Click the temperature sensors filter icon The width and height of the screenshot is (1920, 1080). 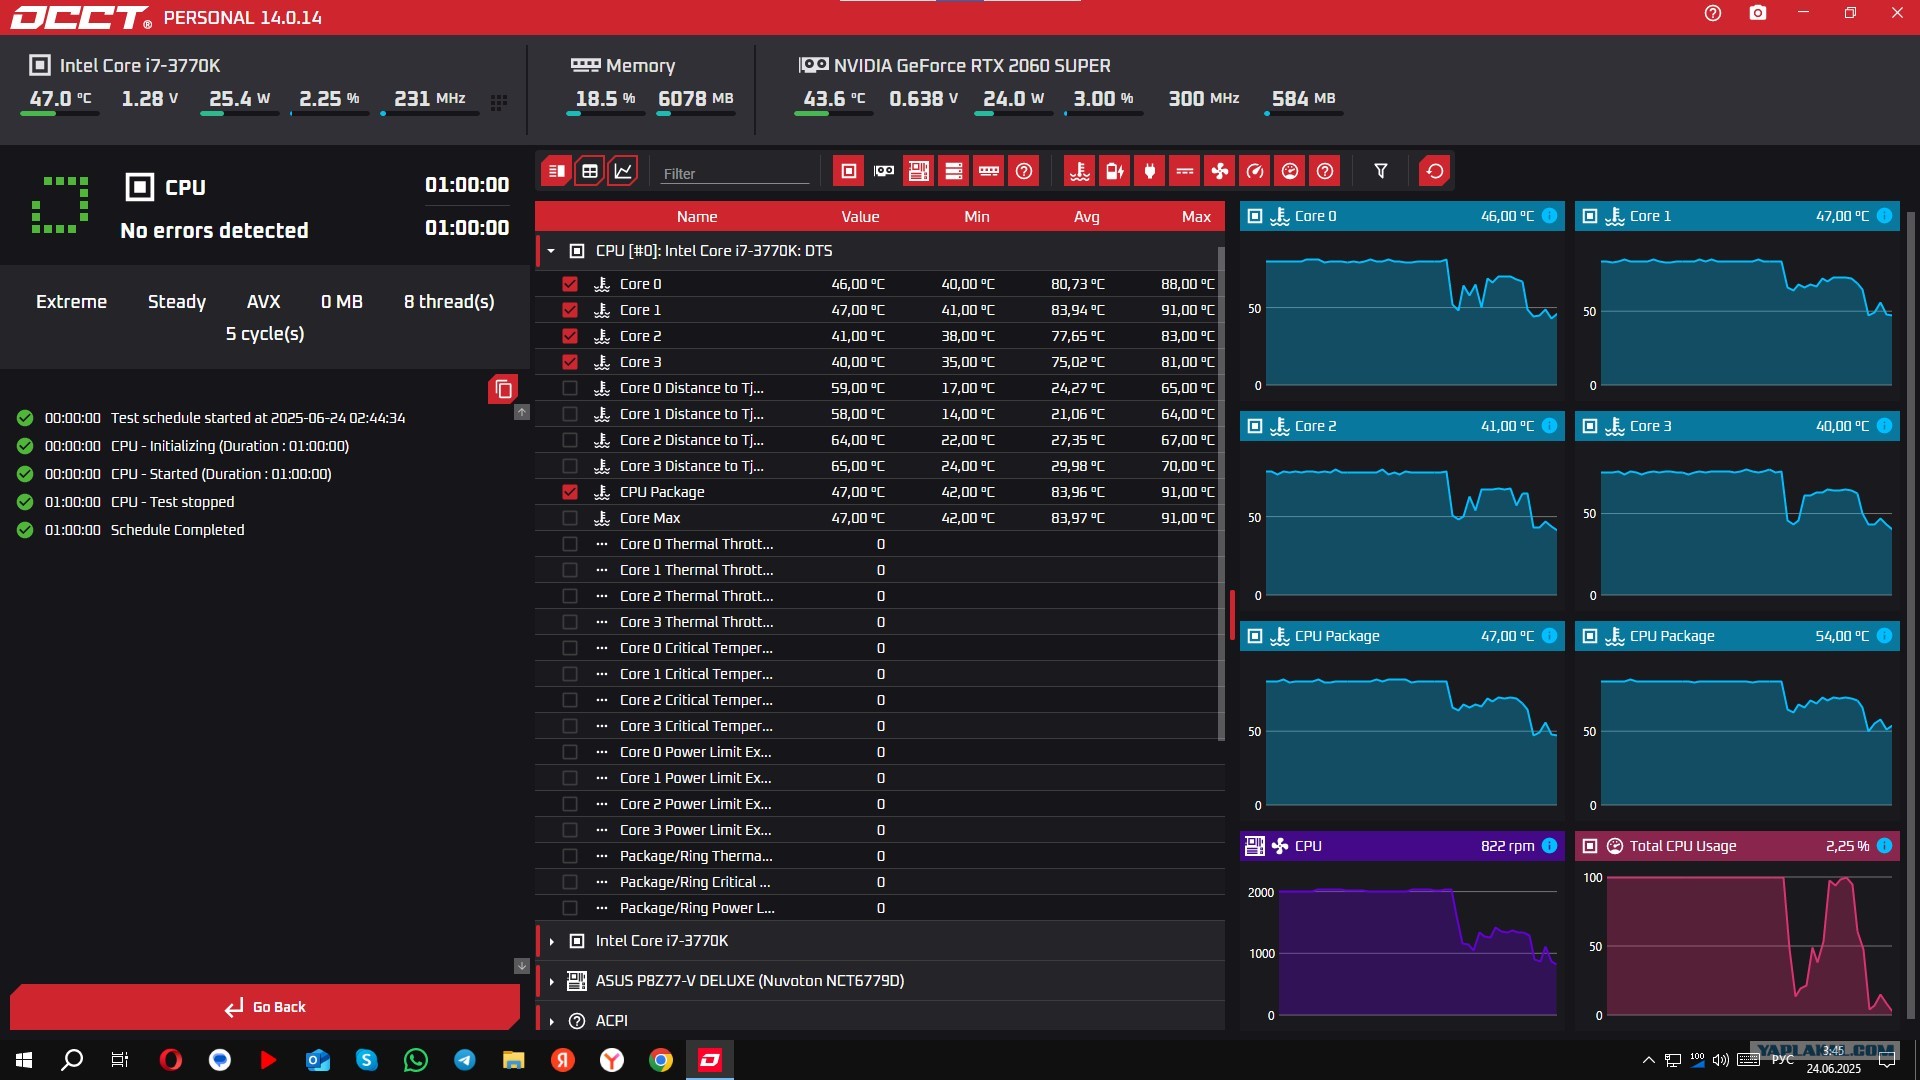click(x=1080, y=171)
